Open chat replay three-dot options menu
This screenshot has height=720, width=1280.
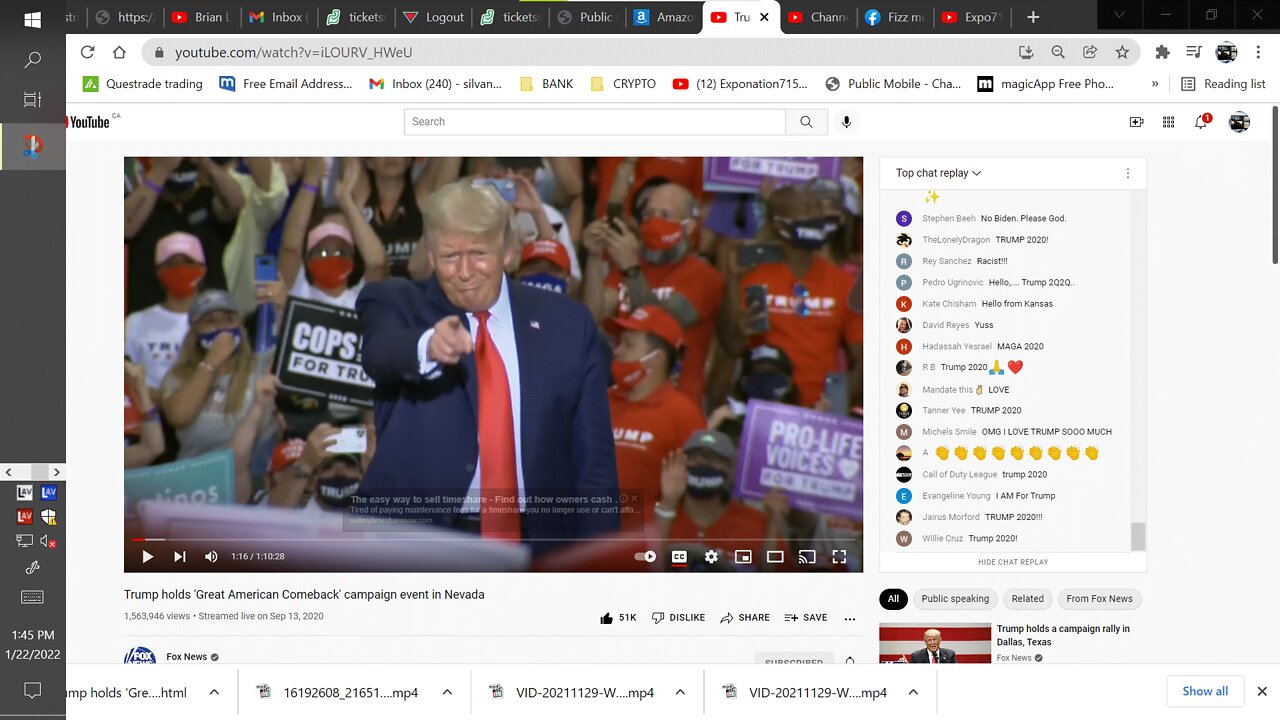[1128, 173]
